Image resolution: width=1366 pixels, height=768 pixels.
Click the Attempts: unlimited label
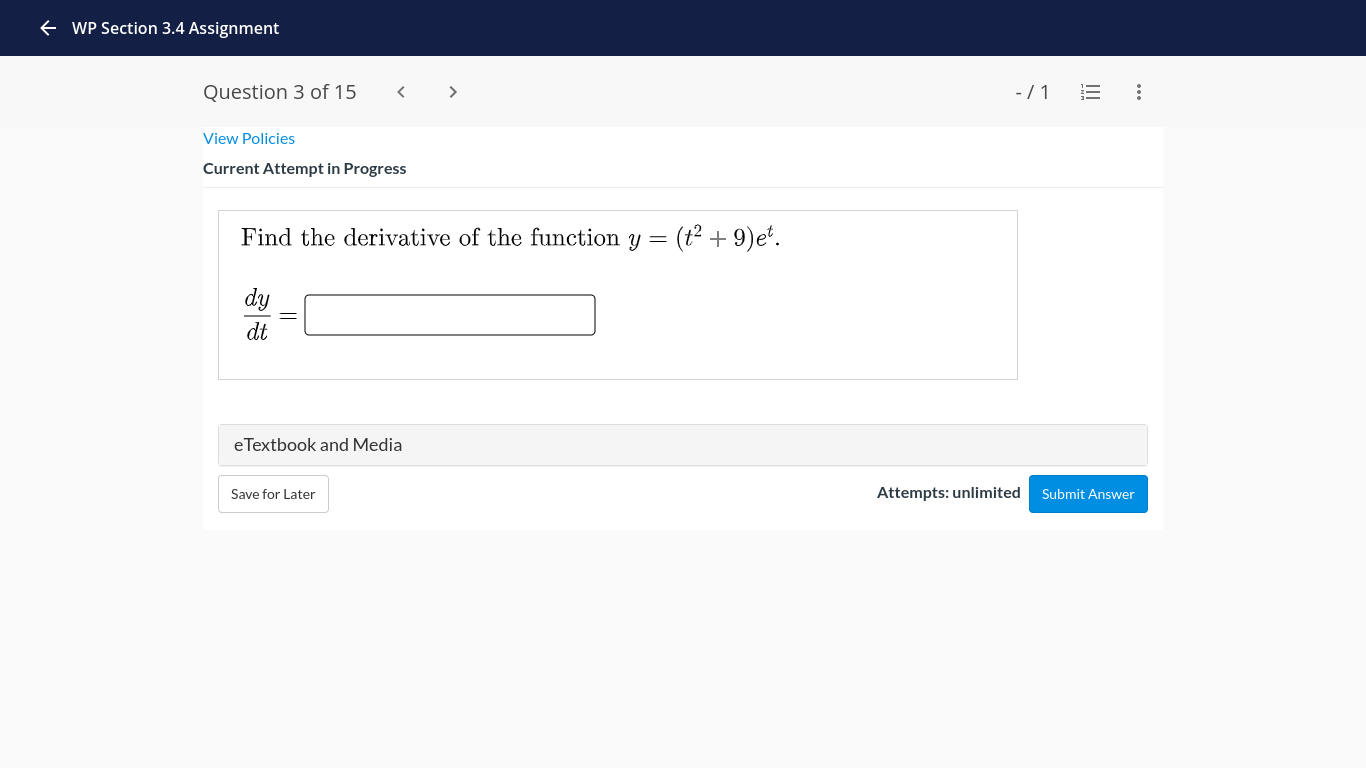click(948, 492)
